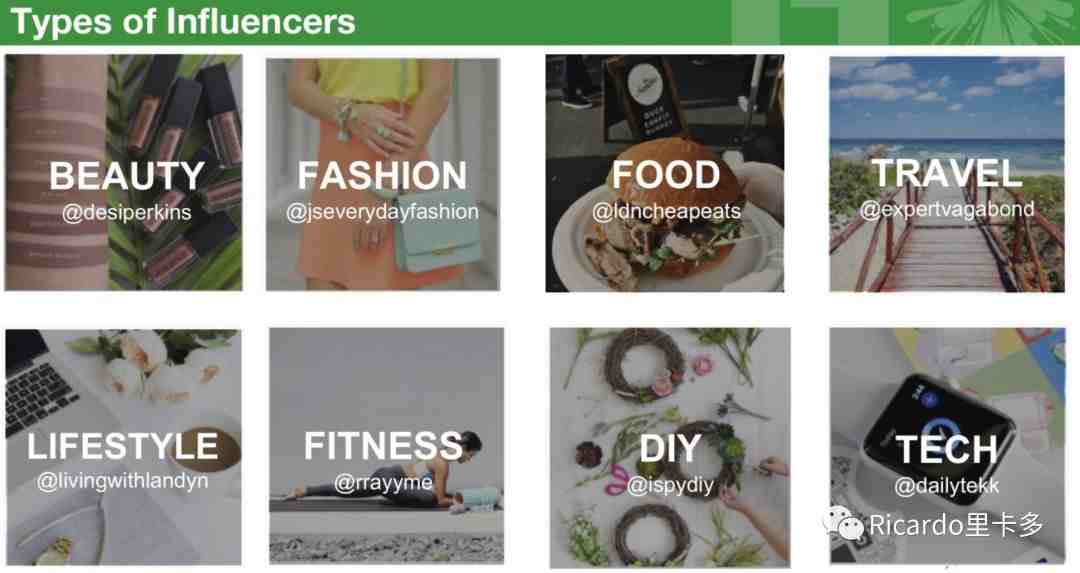Select the FOOD burger image tile
Image resolution: width=1080 pixels, height=573 pixels.
665,174
